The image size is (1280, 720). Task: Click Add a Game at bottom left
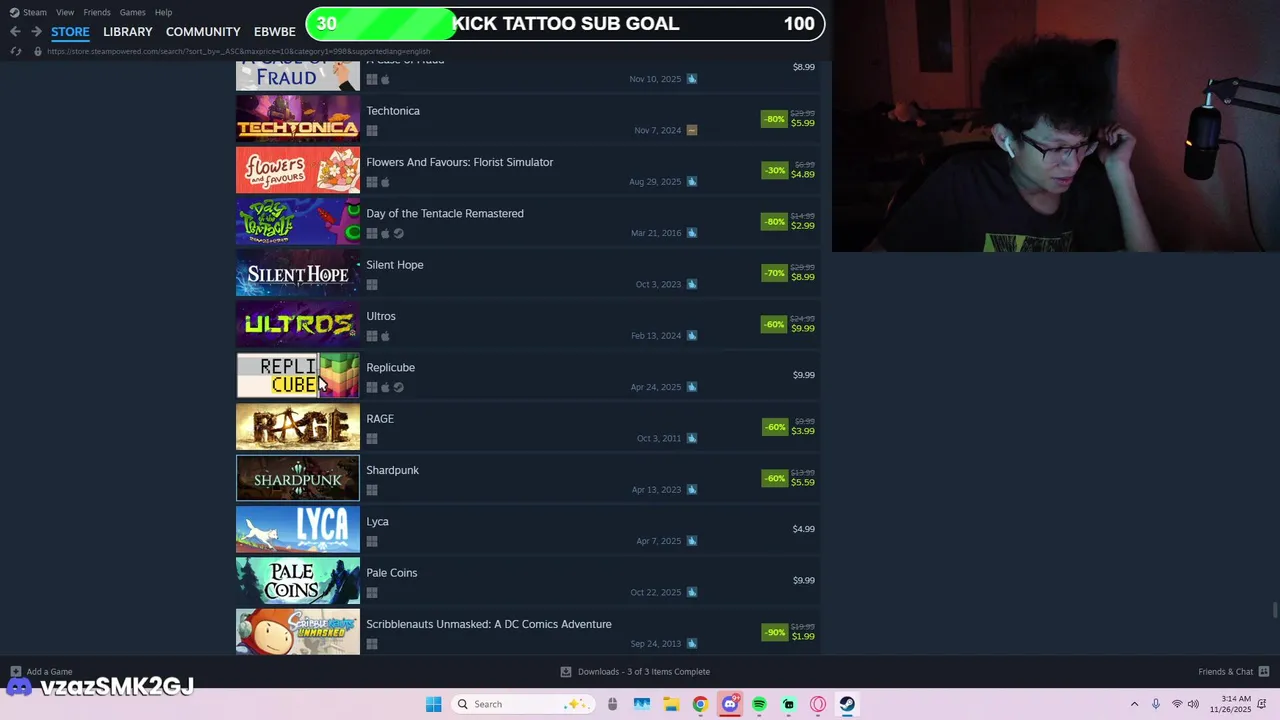pyautogui.click(x=41, y=672)
